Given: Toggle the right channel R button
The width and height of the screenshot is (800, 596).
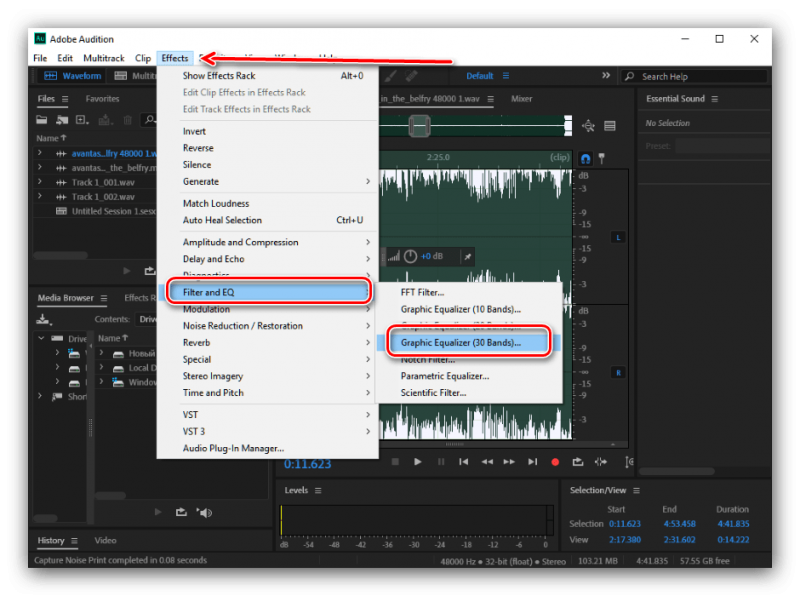Looking at the screenshot, I should point(618,372).
